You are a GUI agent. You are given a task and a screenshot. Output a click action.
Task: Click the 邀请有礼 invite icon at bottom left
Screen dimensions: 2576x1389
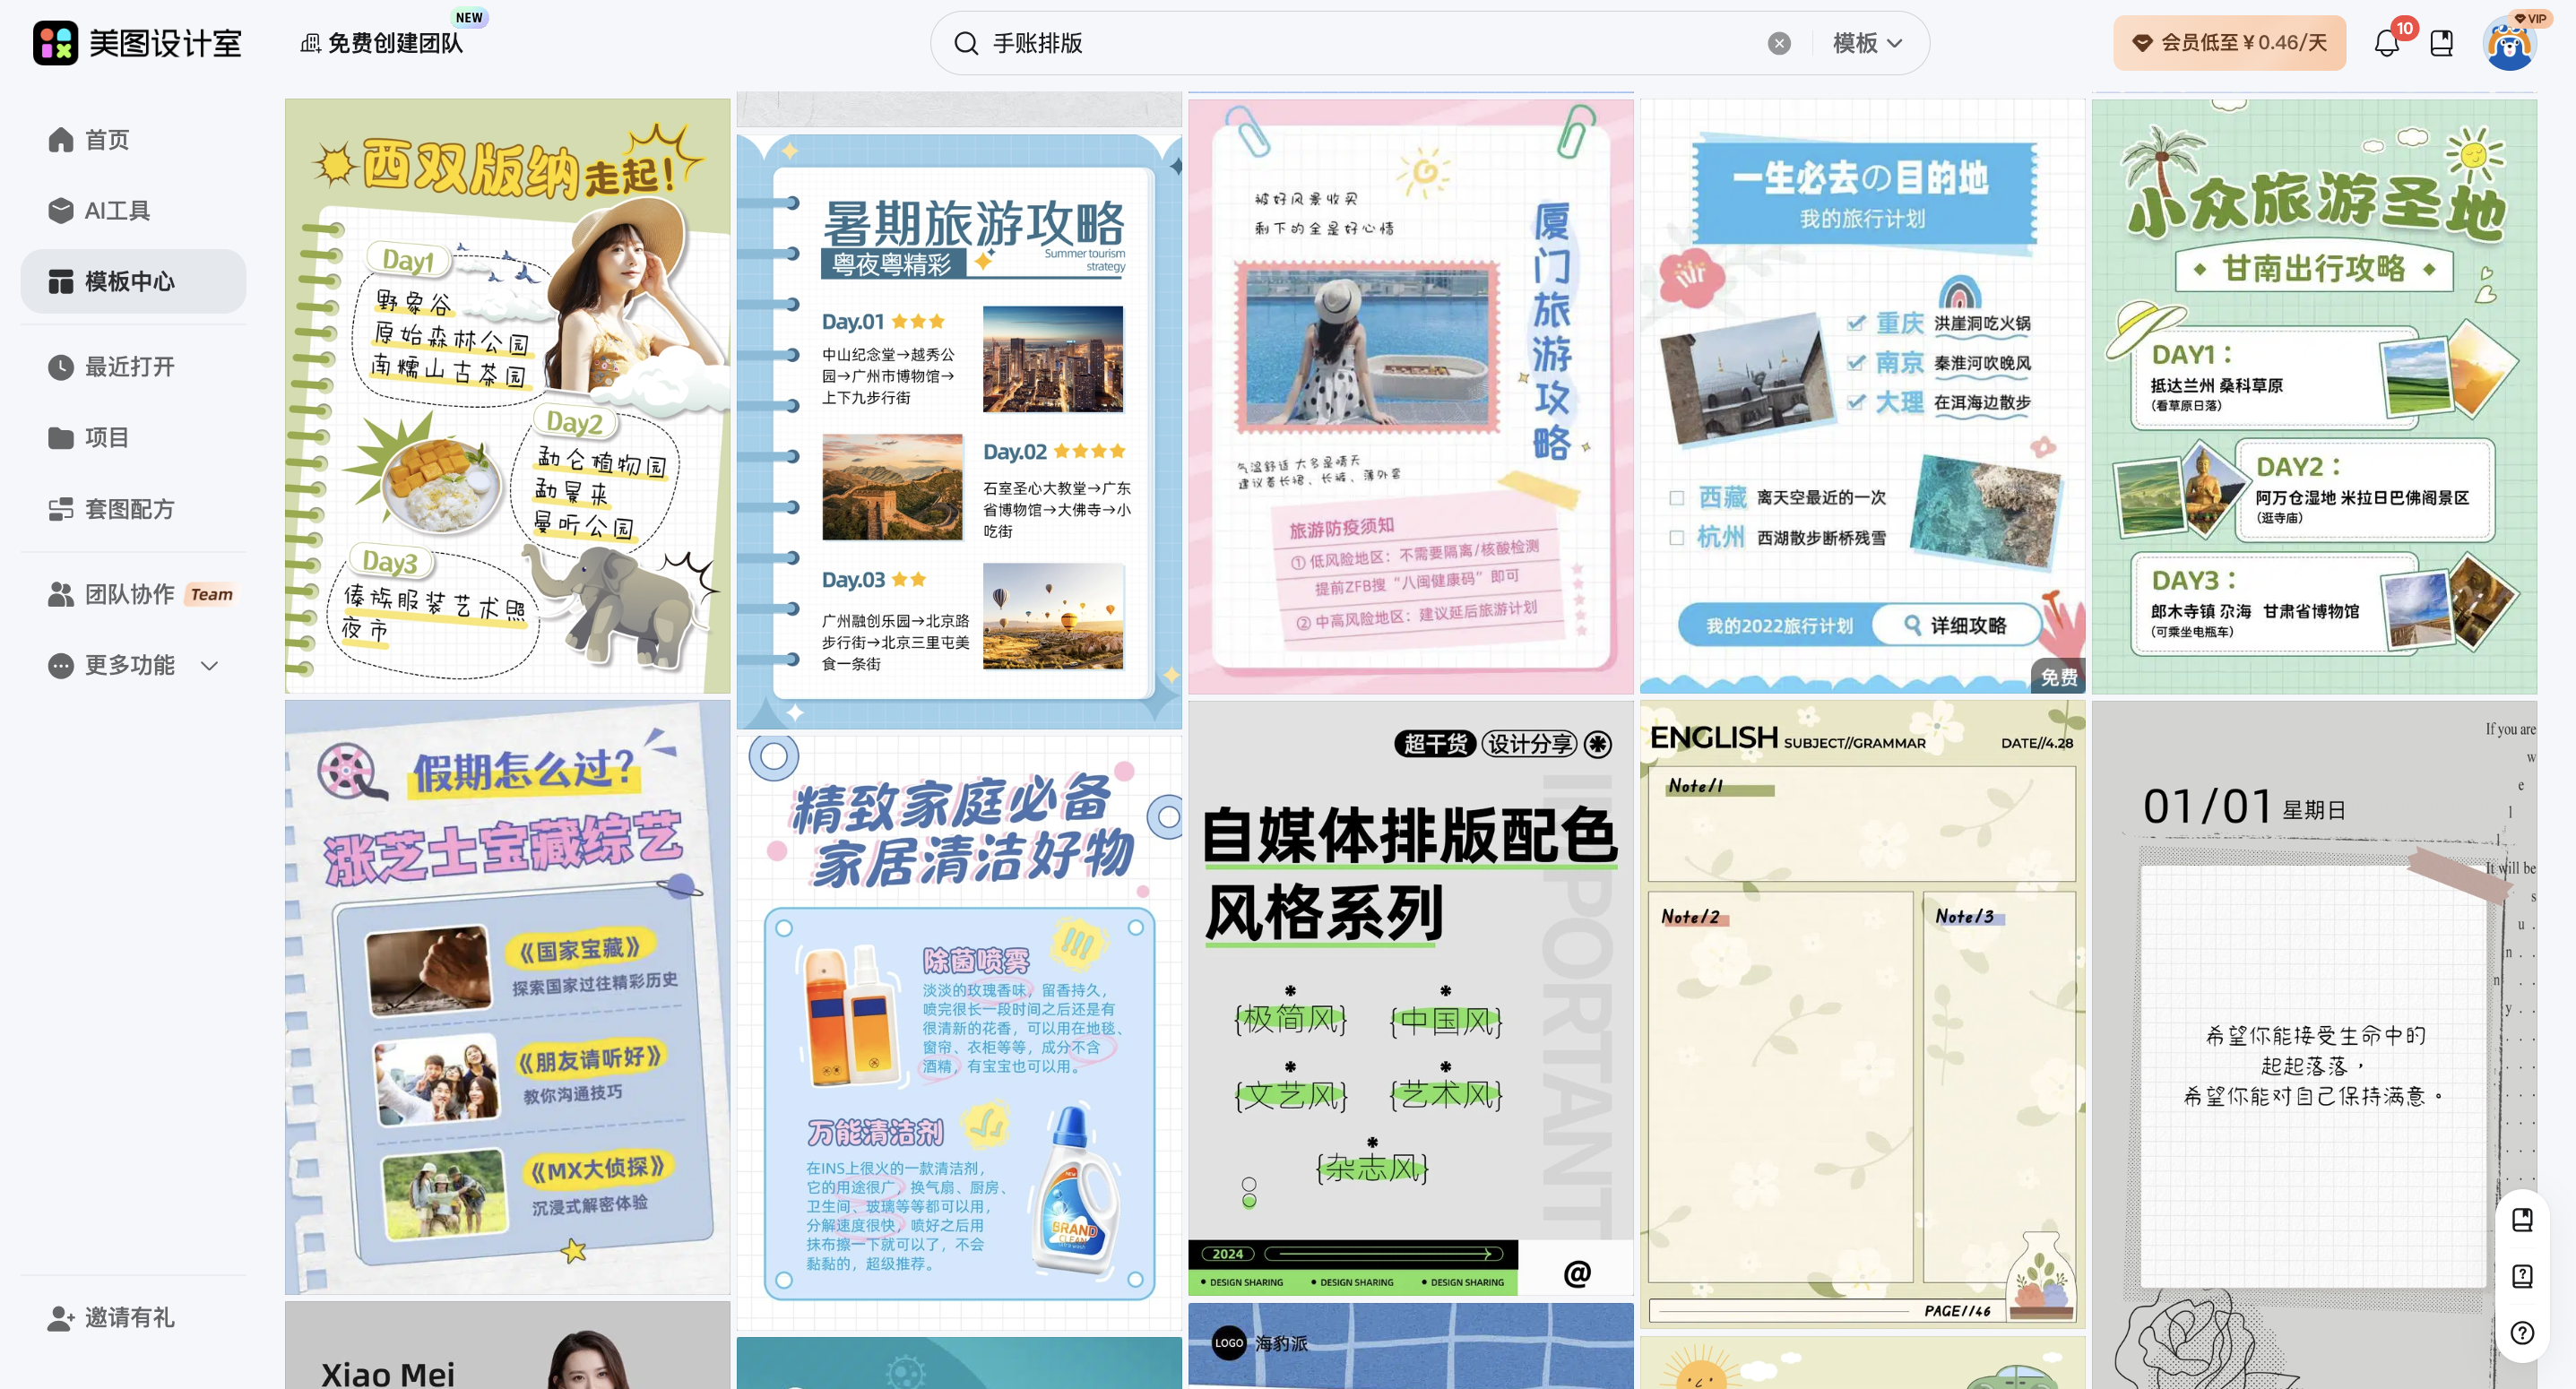[x=60, y=1318]
